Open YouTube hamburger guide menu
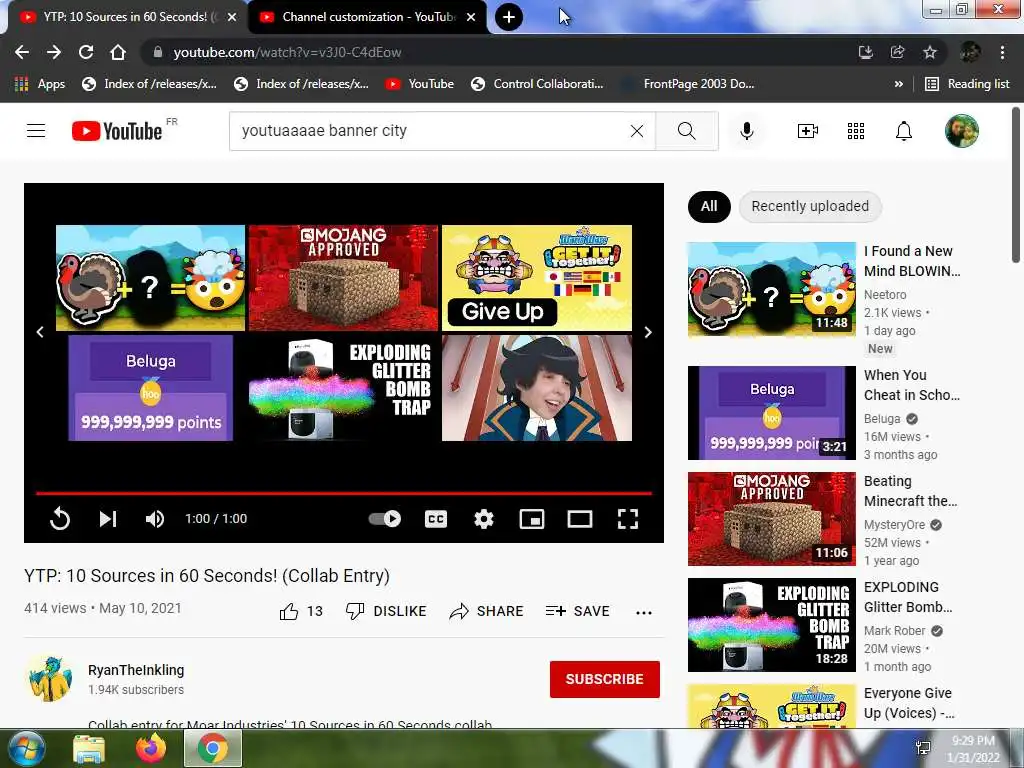Screen dimensions: 1024x768 coord(36,131)
